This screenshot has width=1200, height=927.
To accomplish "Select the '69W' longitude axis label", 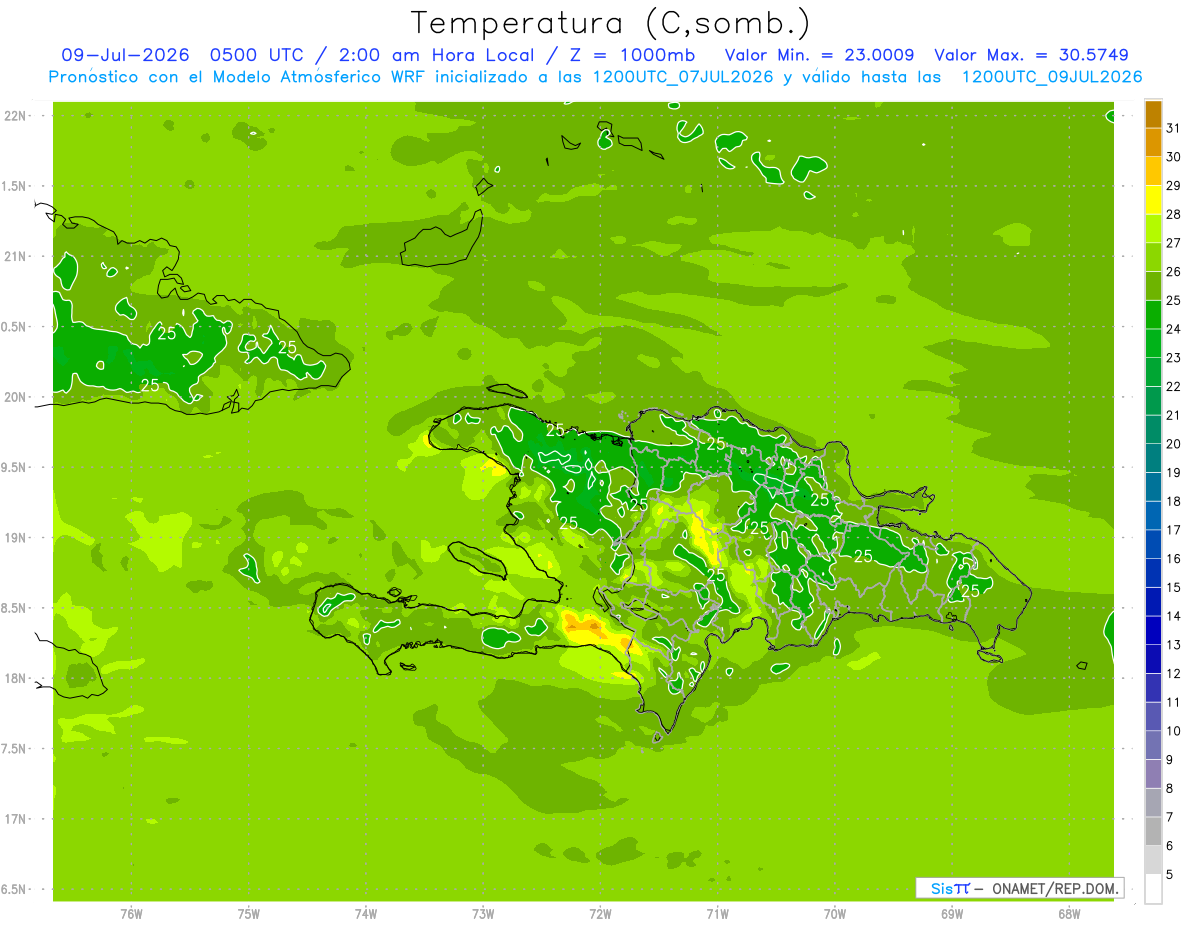I will (952, 913).
